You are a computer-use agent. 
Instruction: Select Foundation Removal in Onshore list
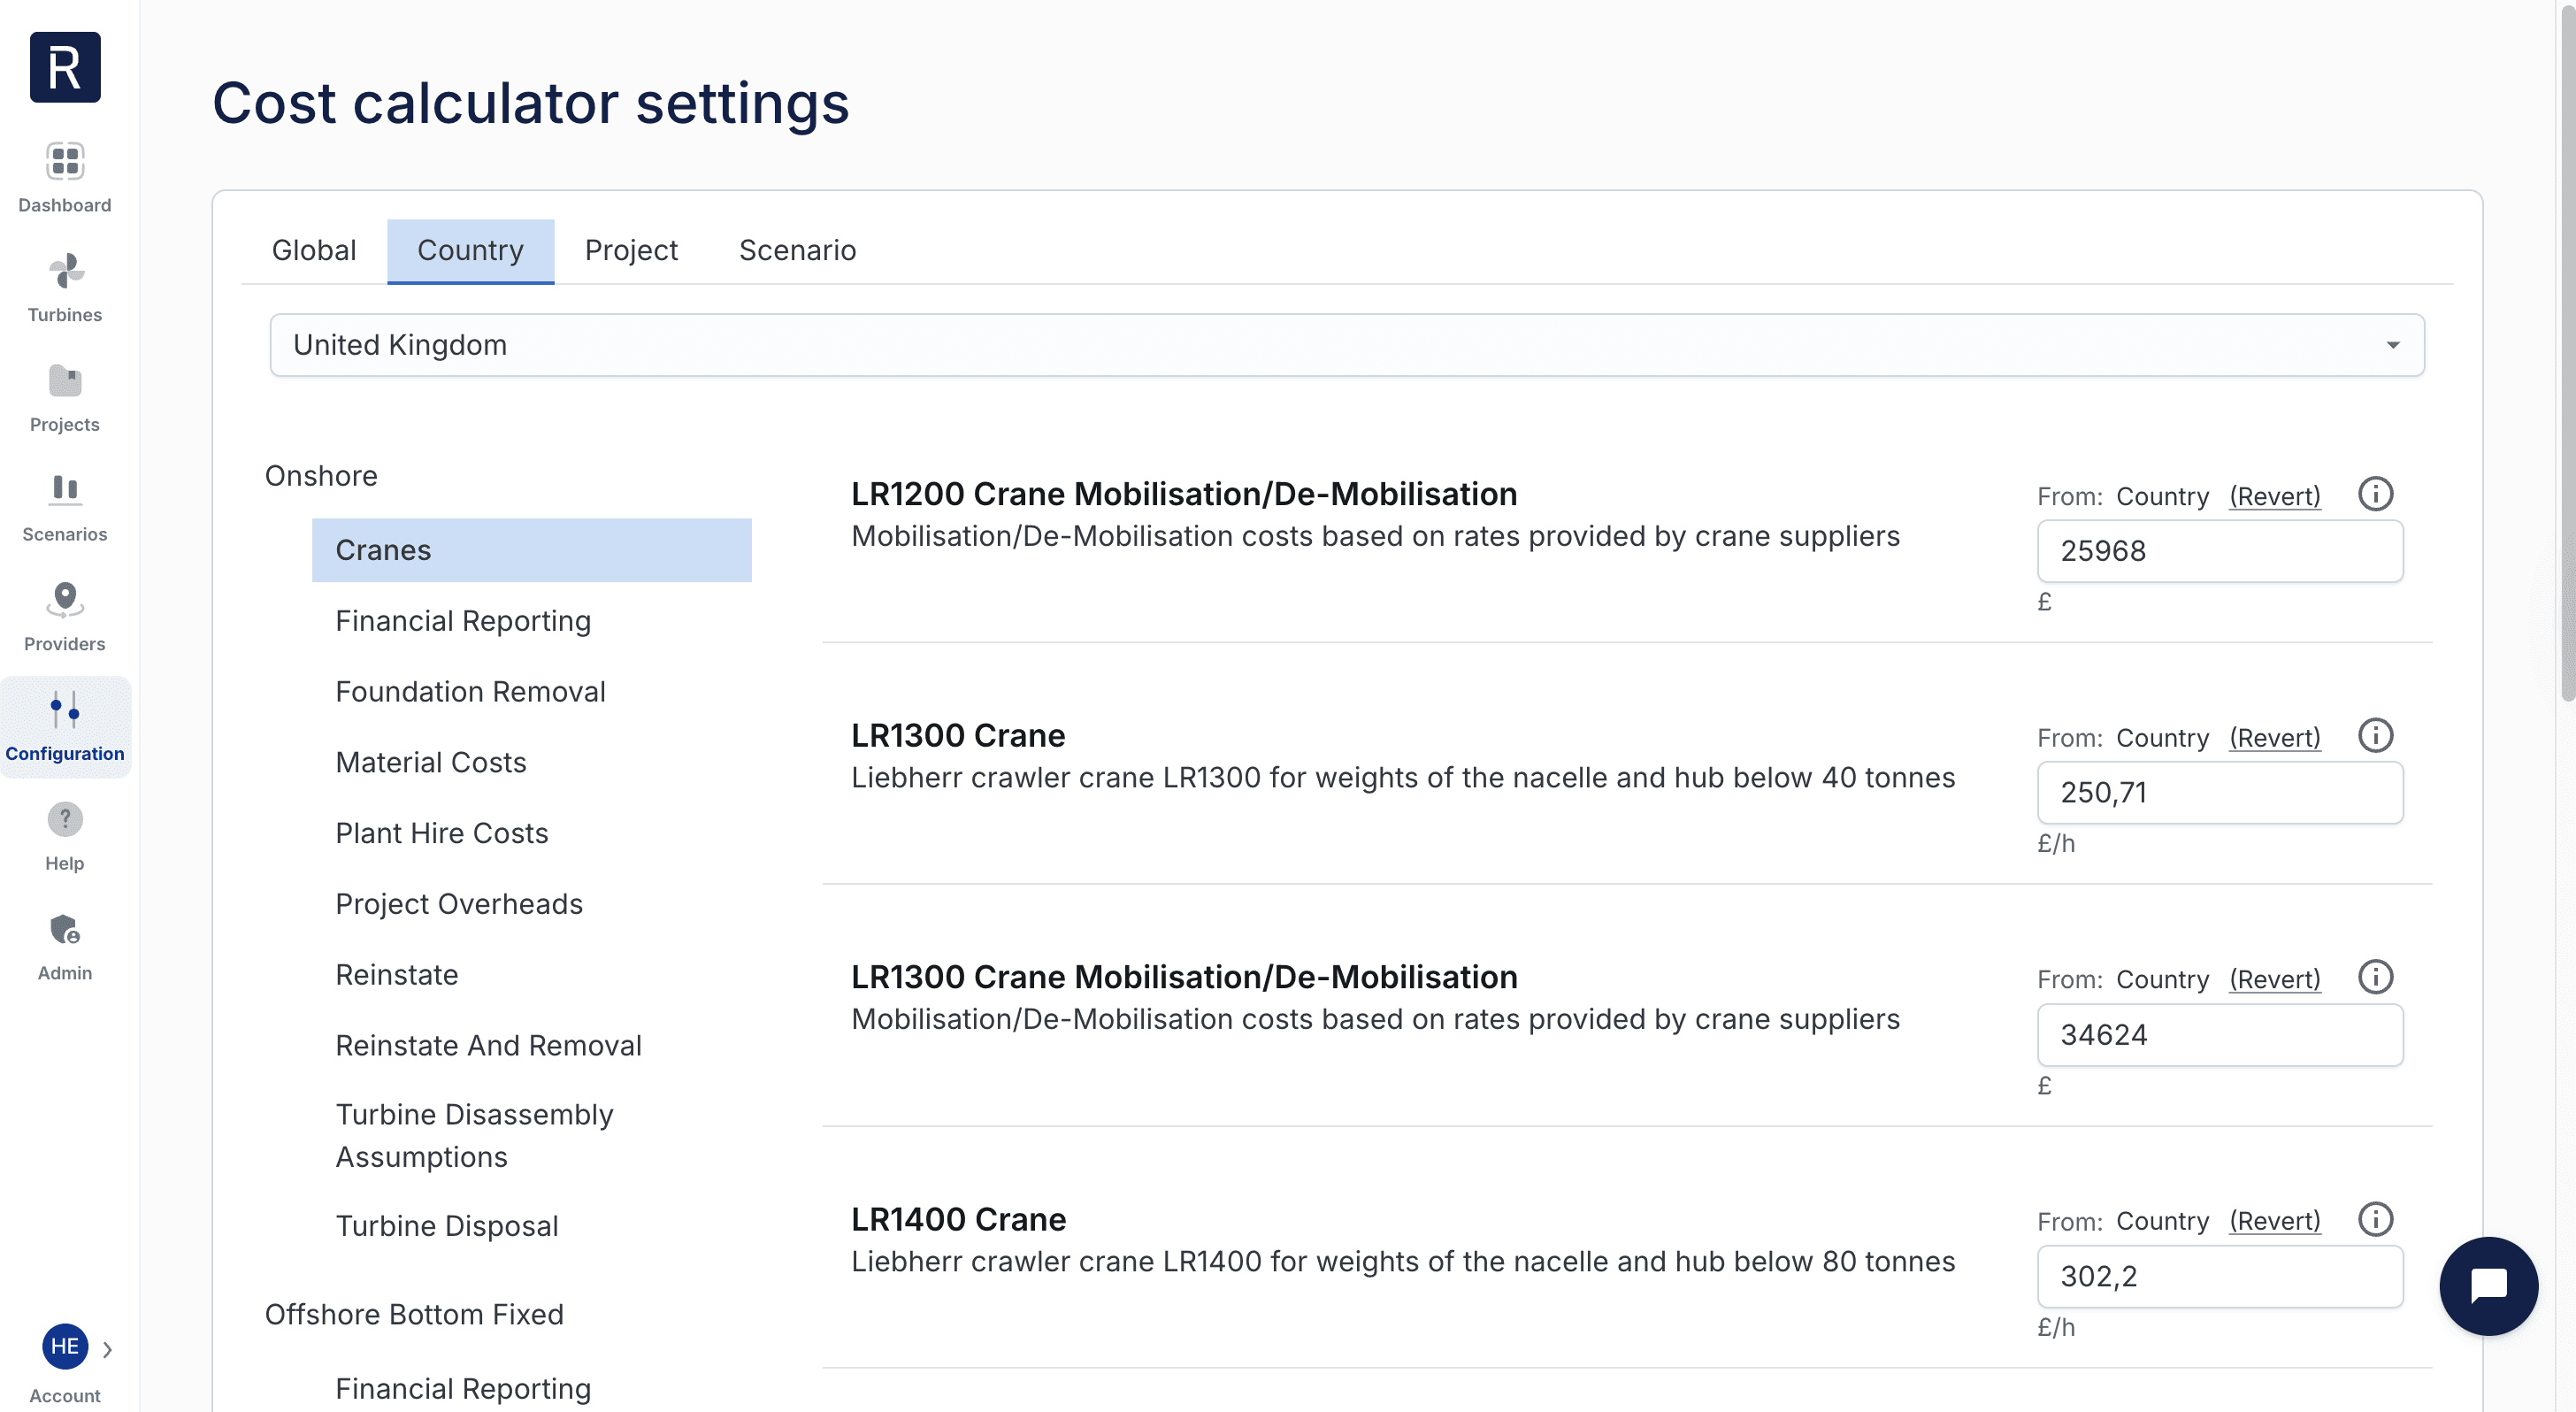(x=470, y=691)
